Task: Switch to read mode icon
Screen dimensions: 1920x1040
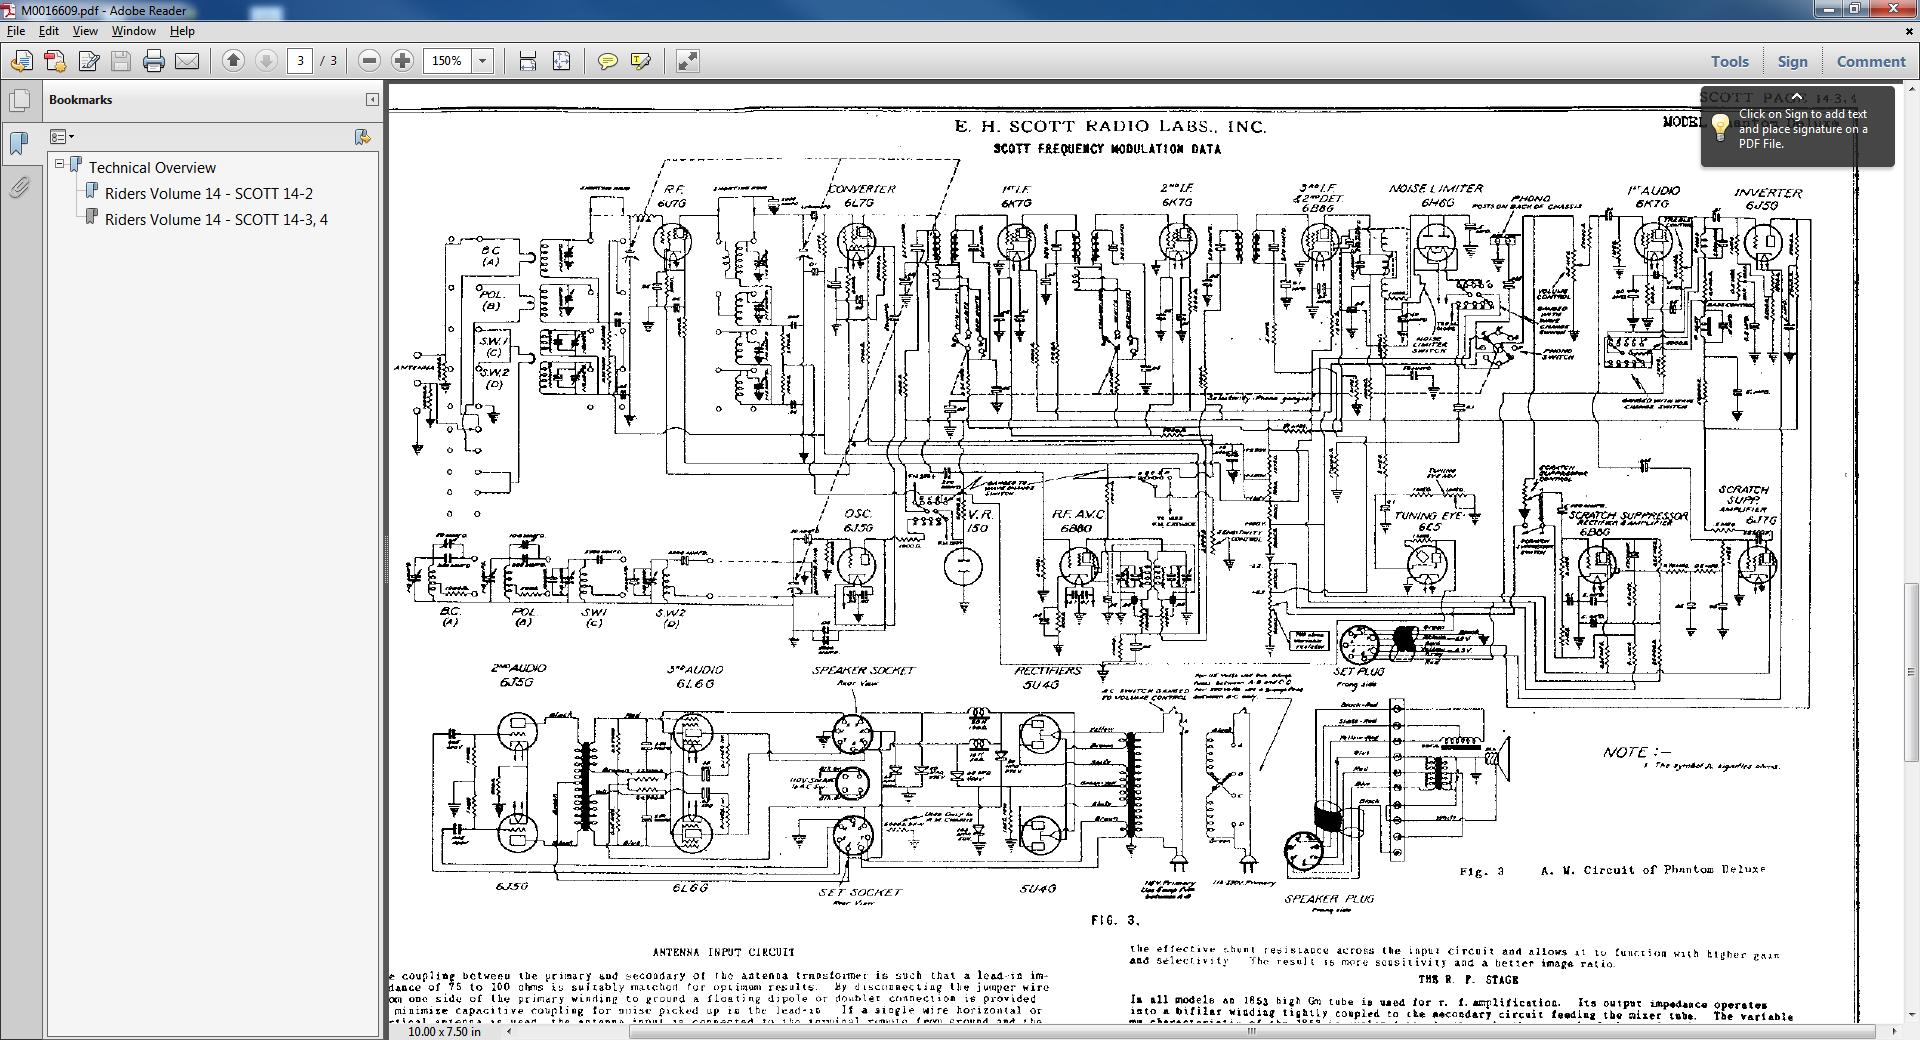Action: [x=687, y=61]
